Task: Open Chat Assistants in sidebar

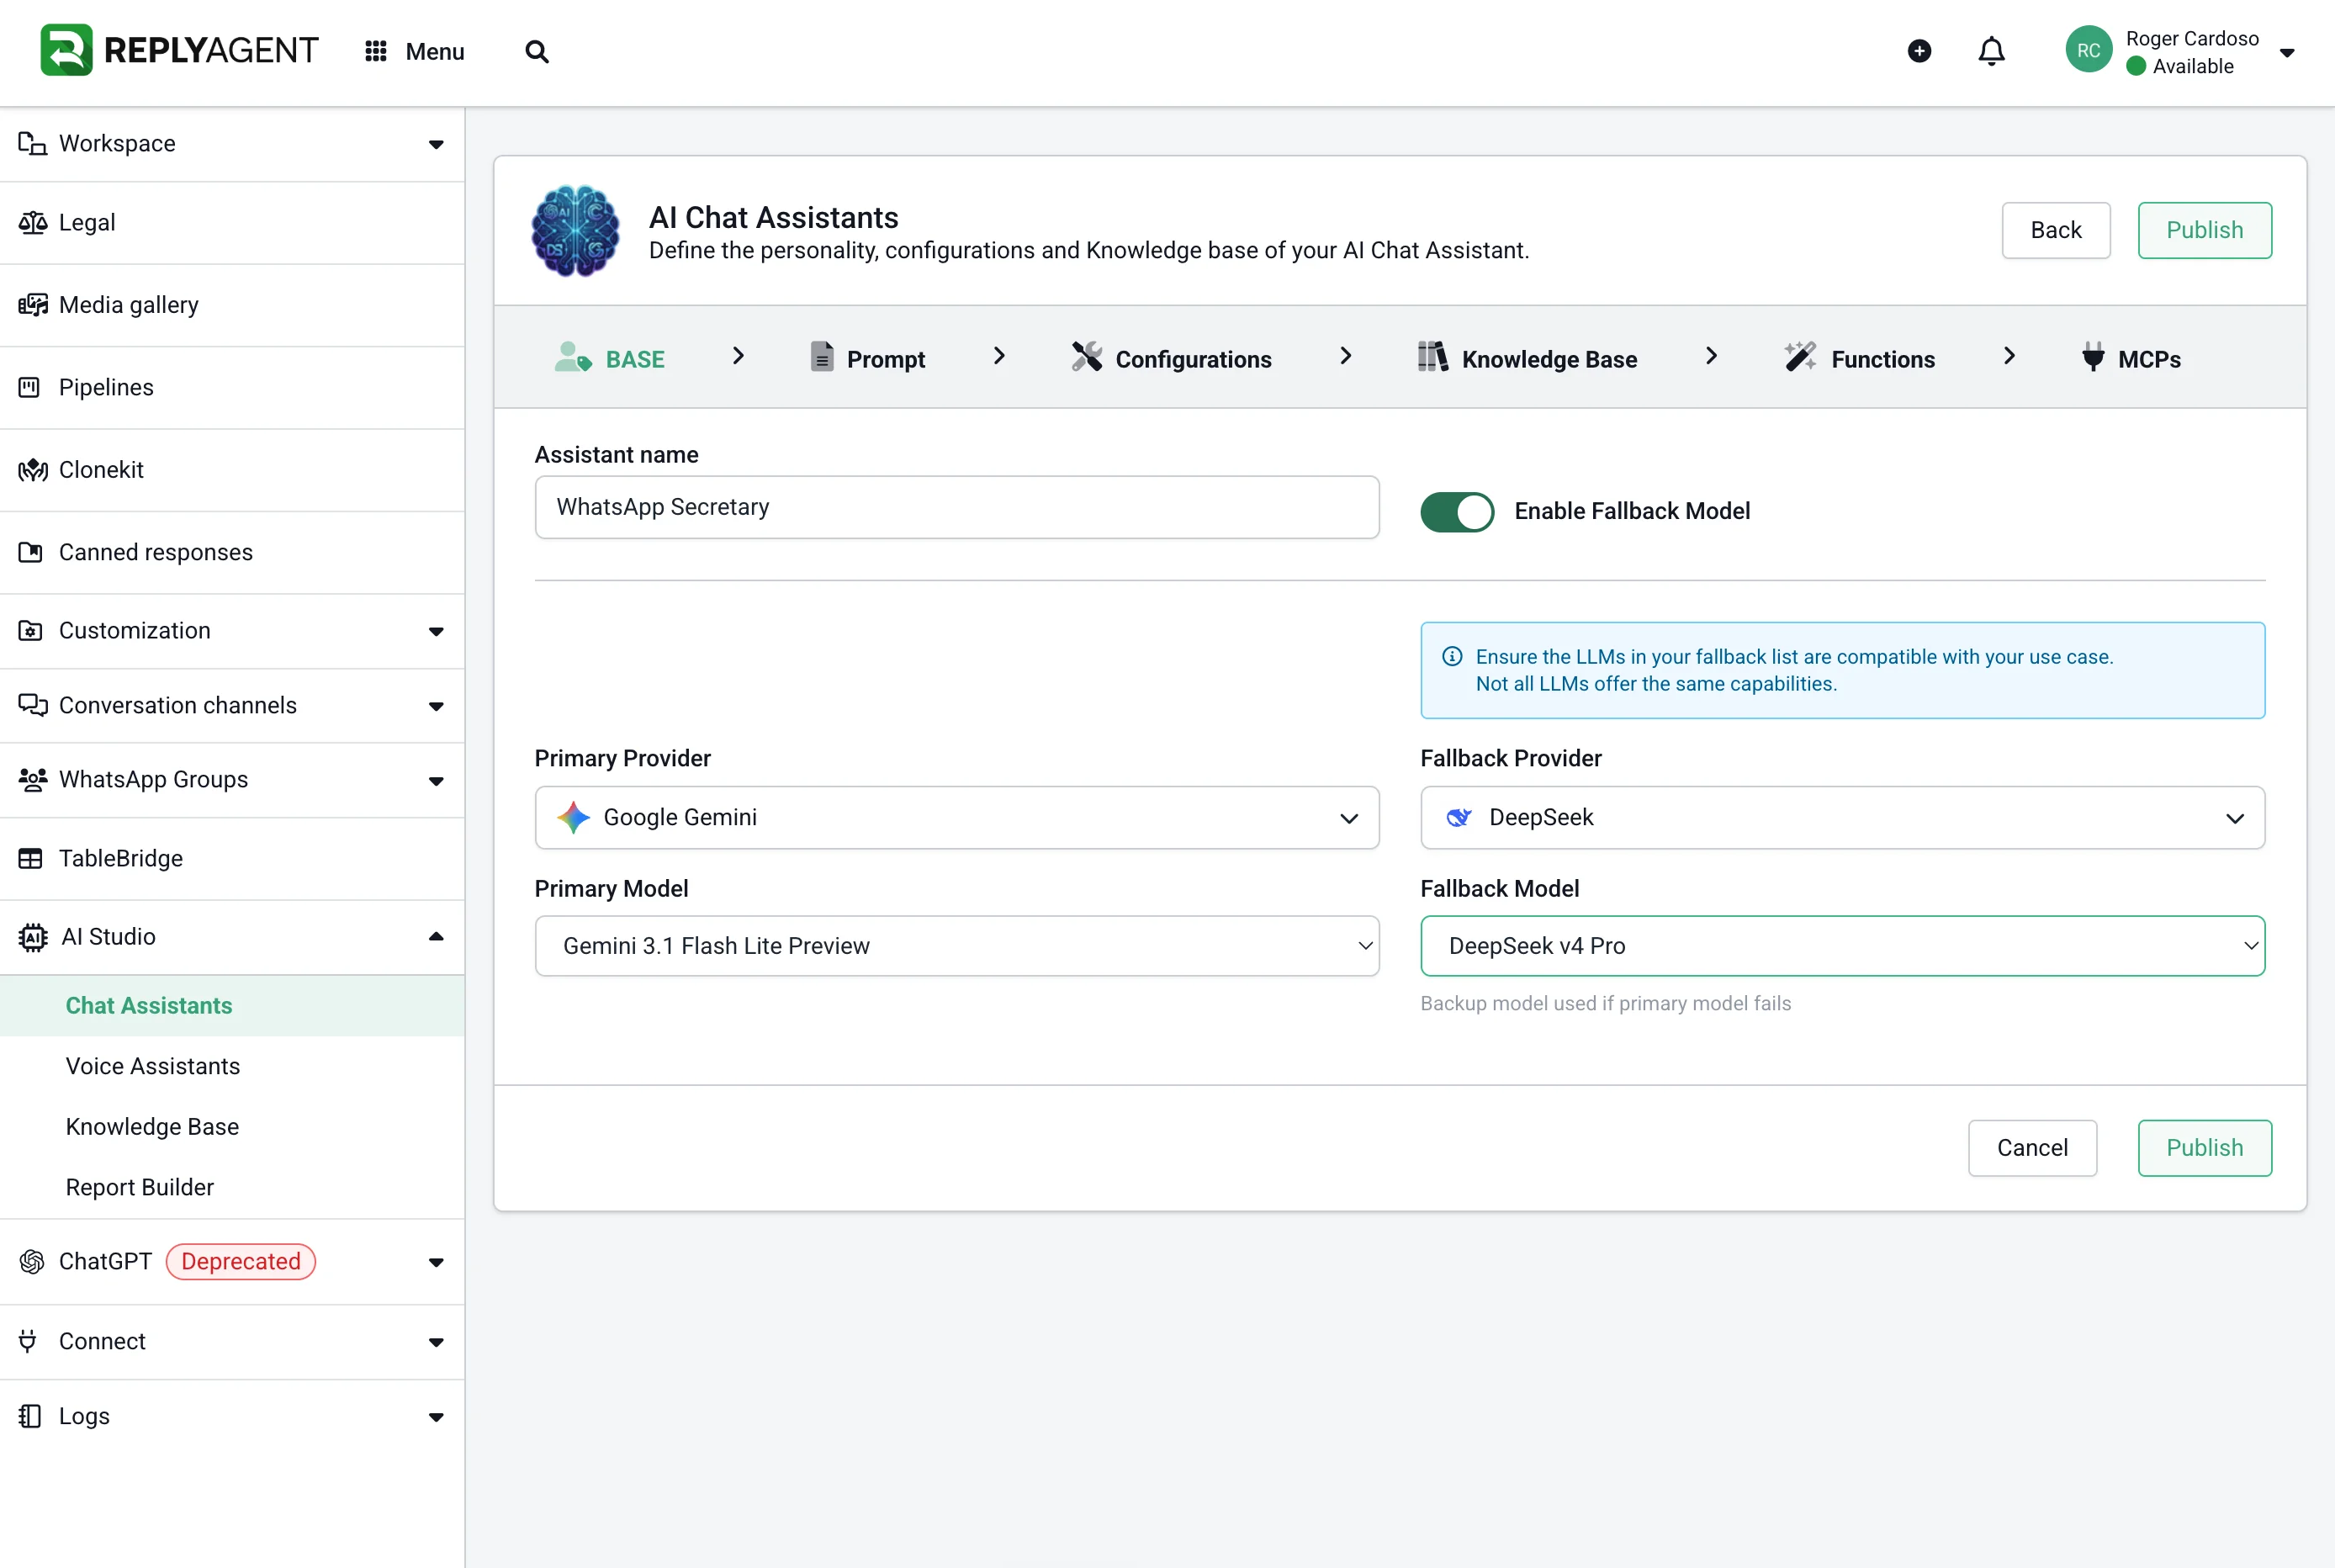Action: click(232, 1006)
